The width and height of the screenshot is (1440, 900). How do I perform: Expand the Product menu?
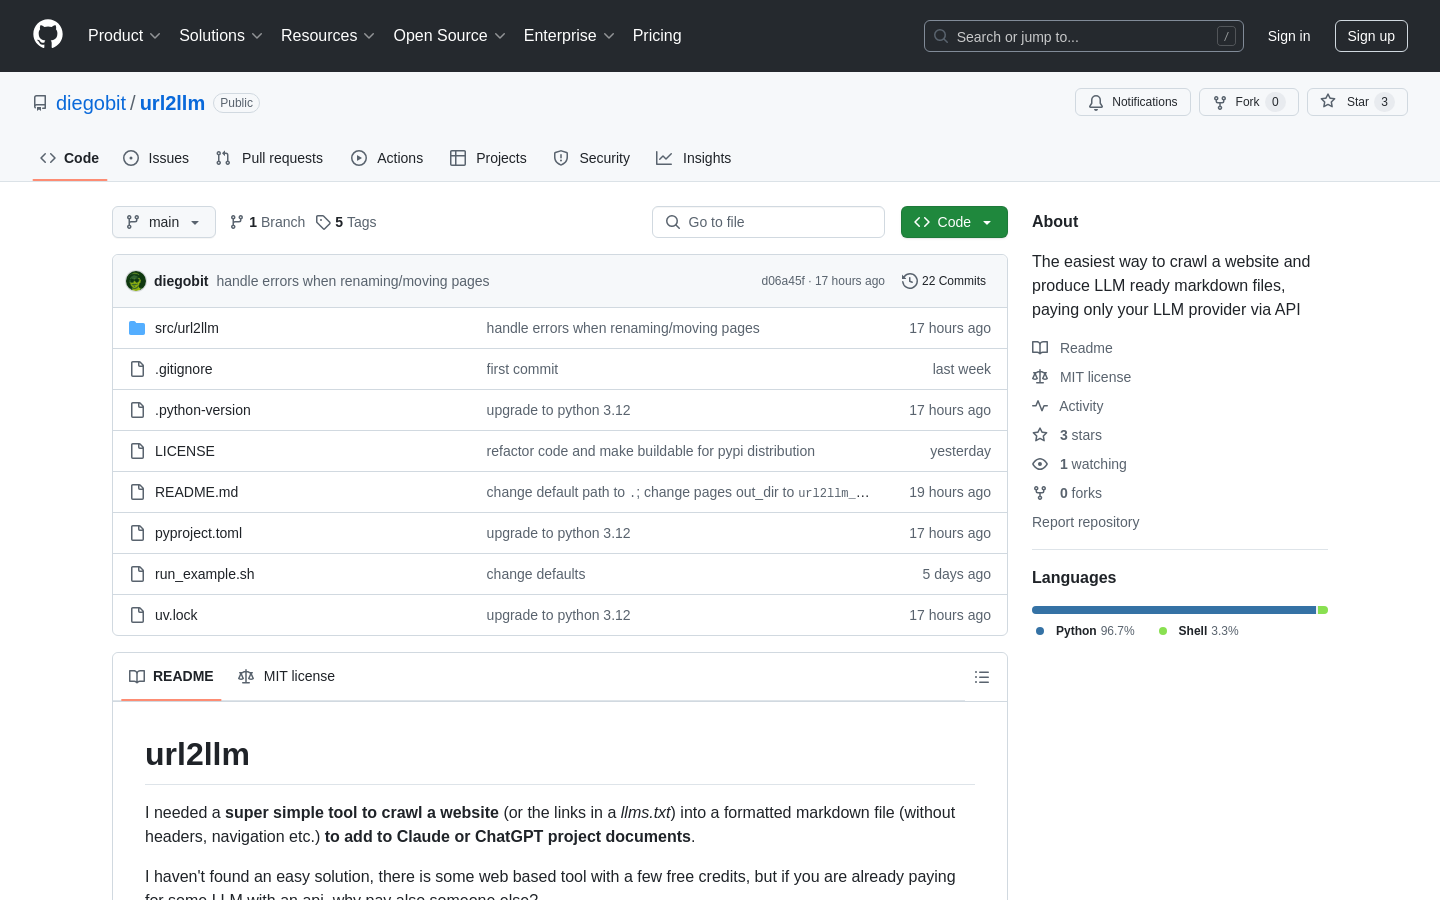[124, 35]
